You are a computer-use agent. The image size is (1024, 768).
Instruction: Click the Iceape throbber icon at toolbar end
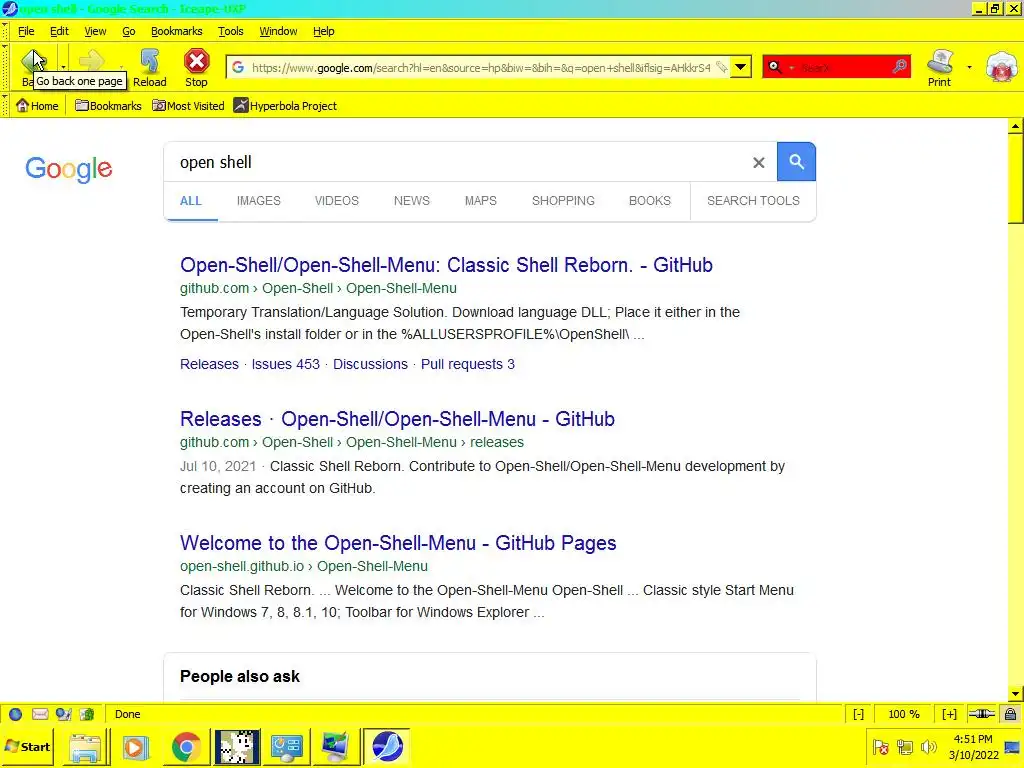click(x=1001, y=67)
